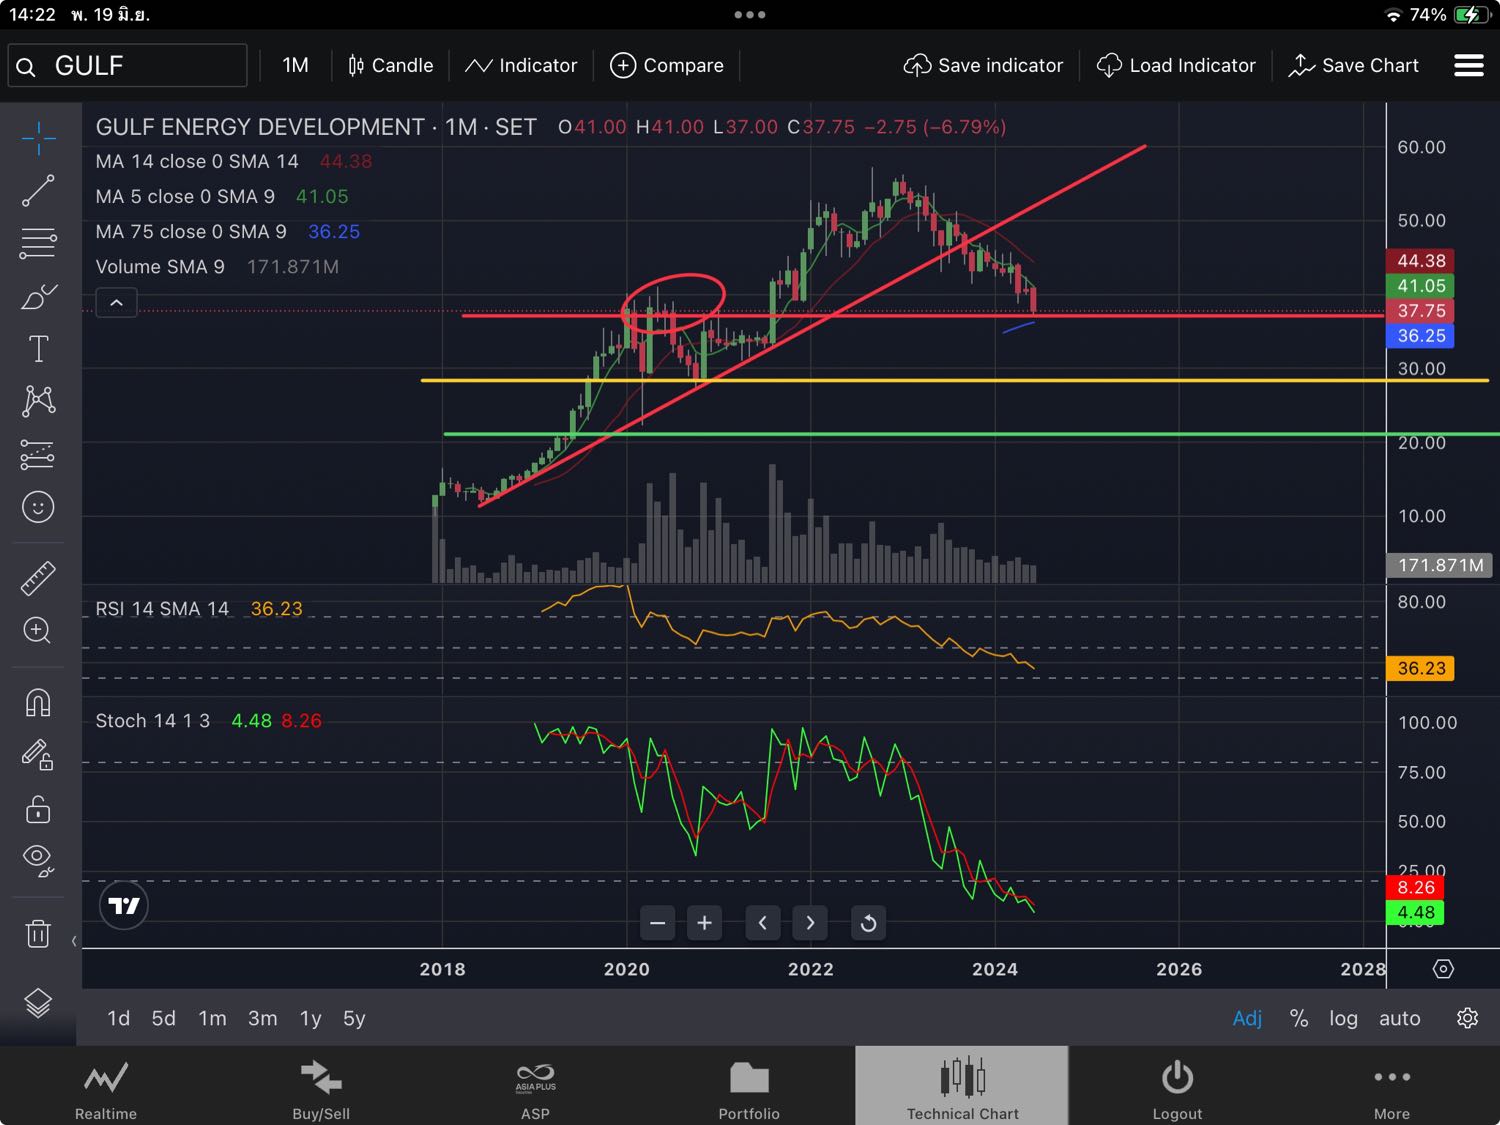Open the Fibonacci retracement tool
The width and height of the screenshot is (1500, 1125).
click(x=38, y=243)
